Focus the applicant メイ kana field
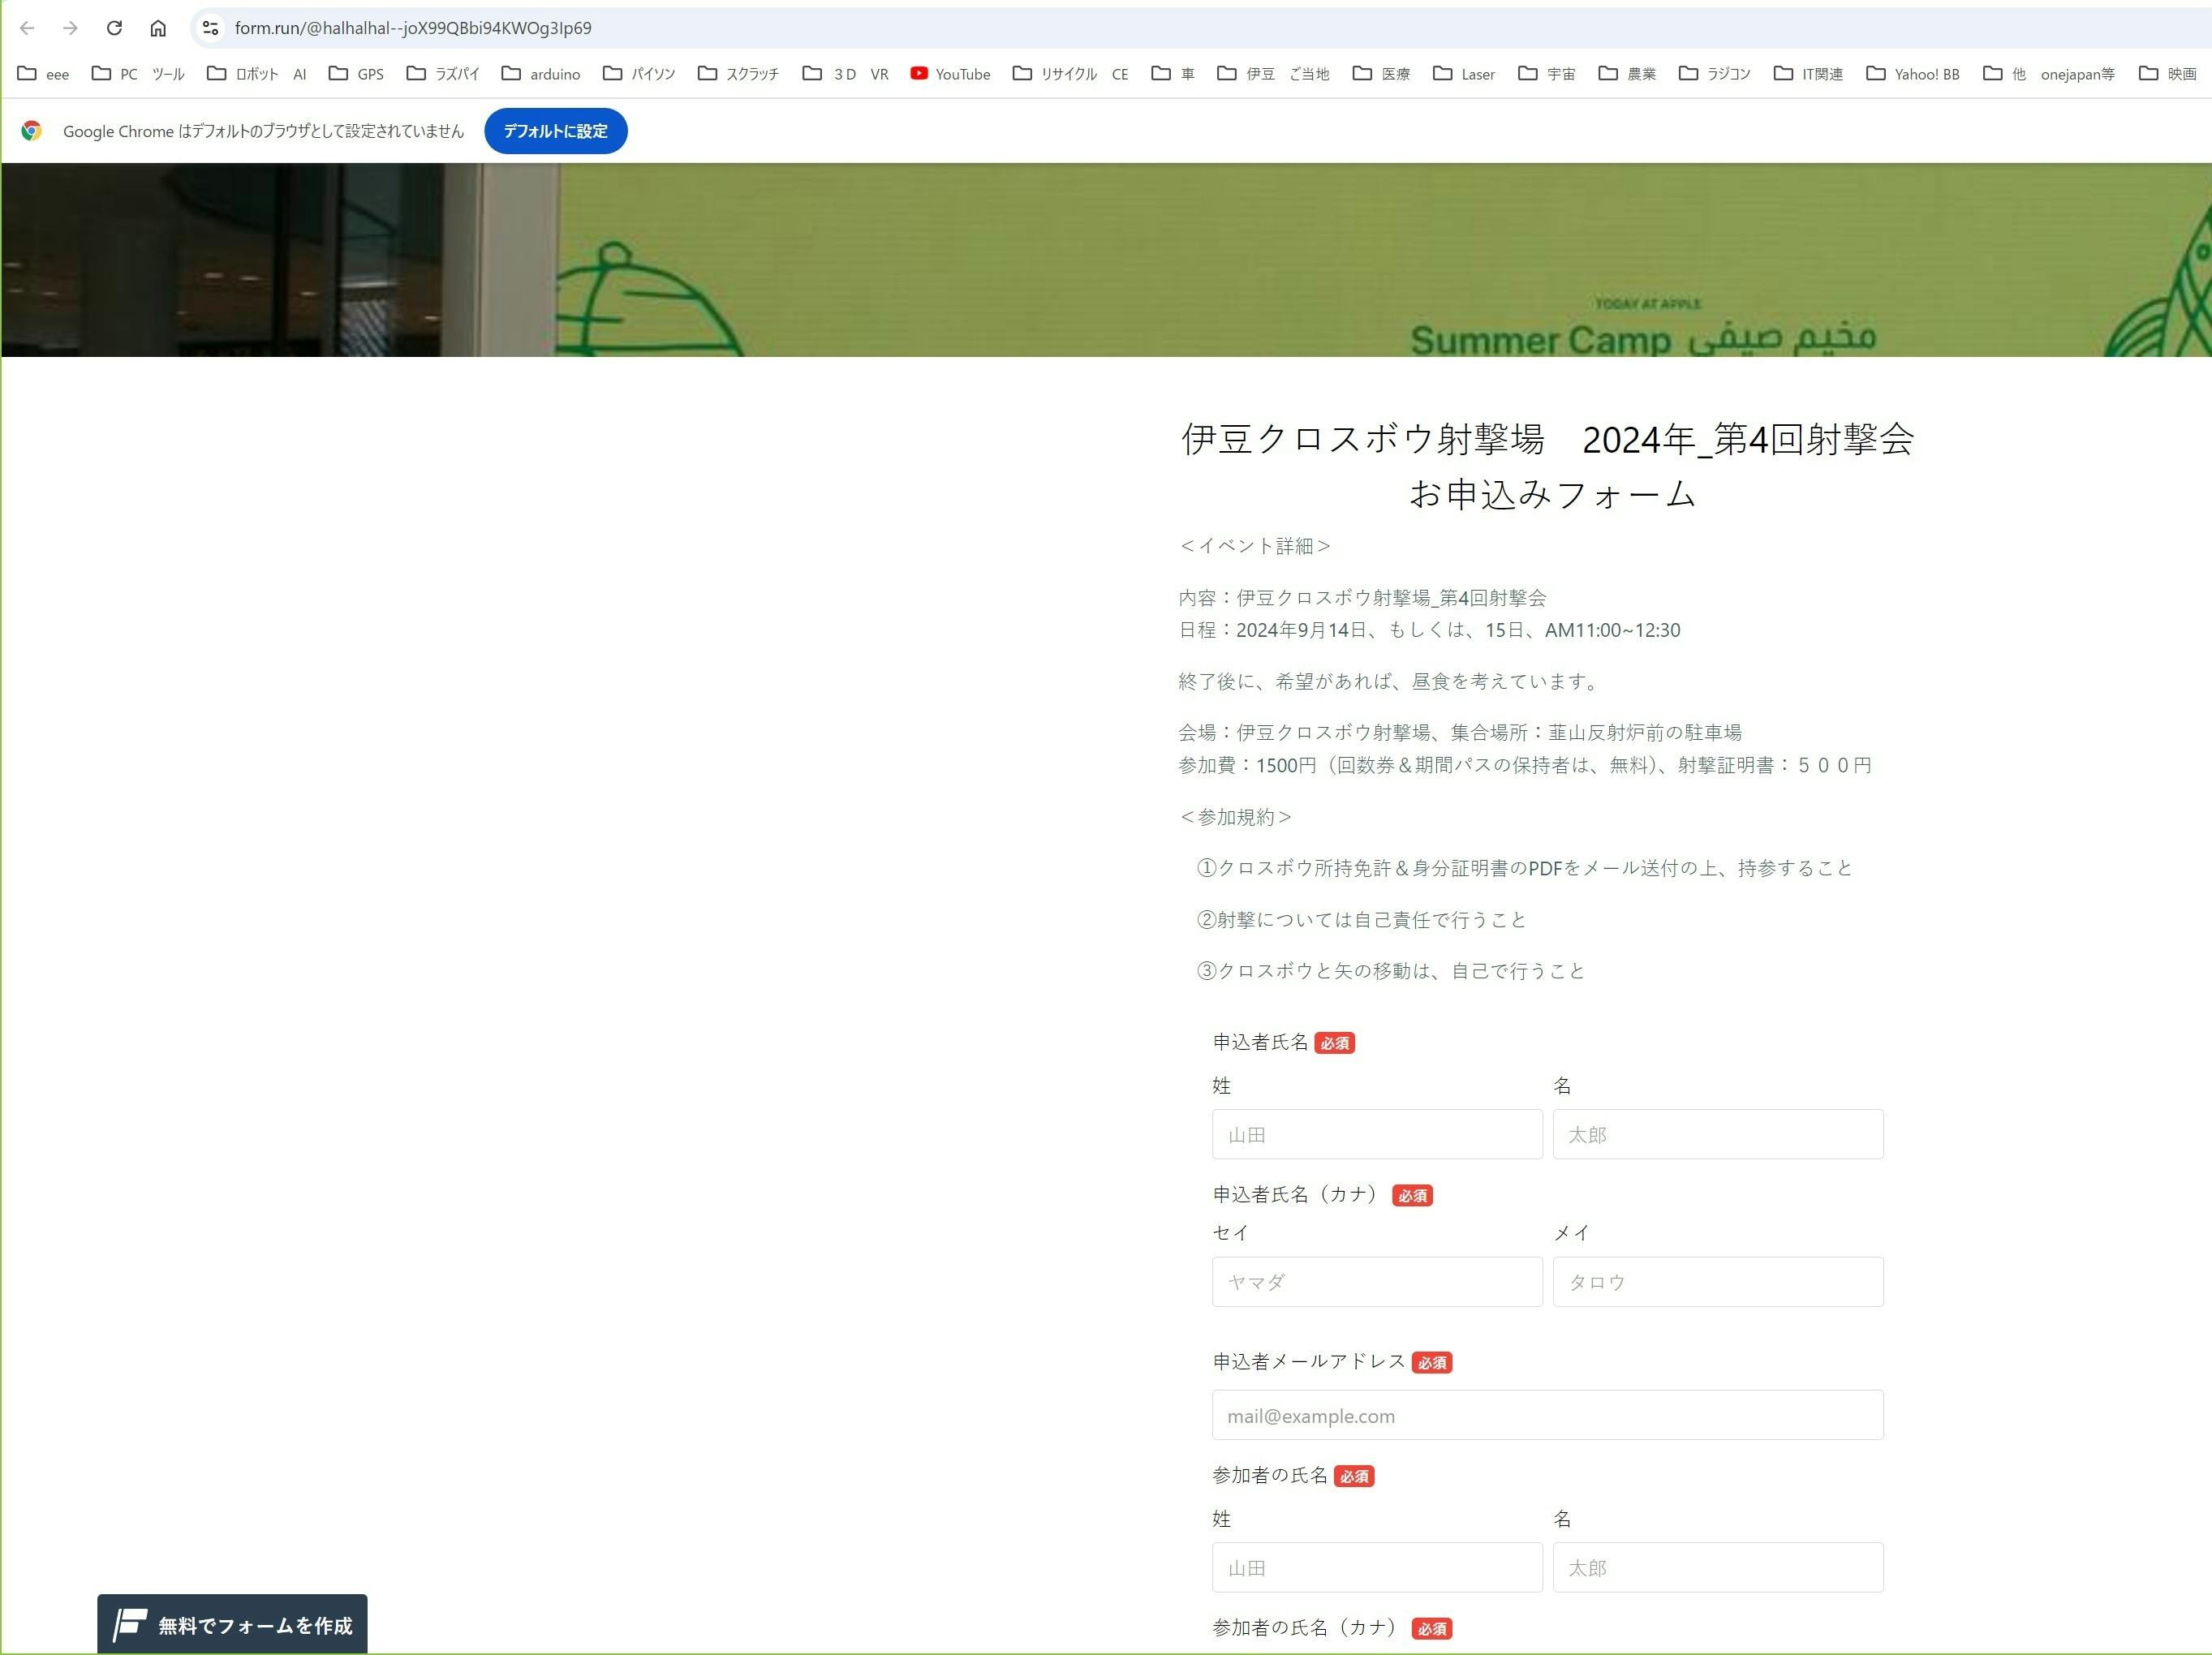2212x1655 pixels. (x=1717, y=1281)
